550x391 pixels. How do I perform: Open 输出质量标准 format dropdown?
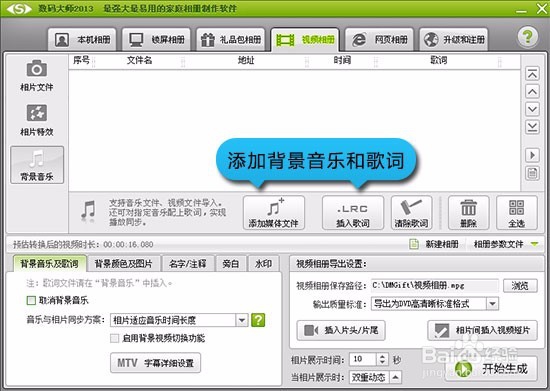coord(435,304)
